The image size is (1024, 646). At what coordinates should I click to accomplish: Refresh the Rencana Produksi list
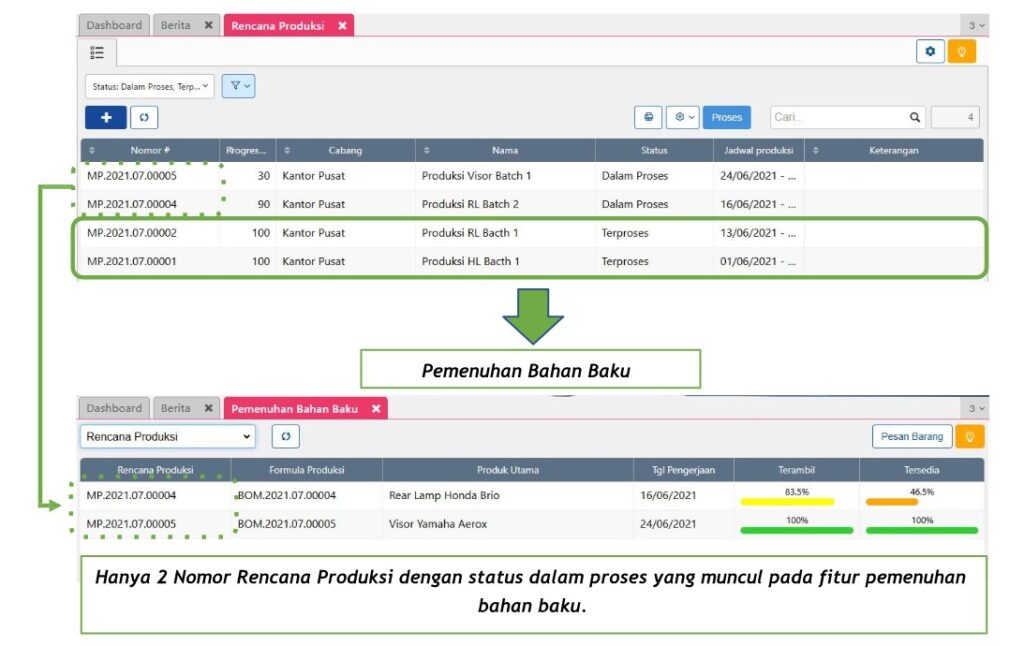coord(144,118)
